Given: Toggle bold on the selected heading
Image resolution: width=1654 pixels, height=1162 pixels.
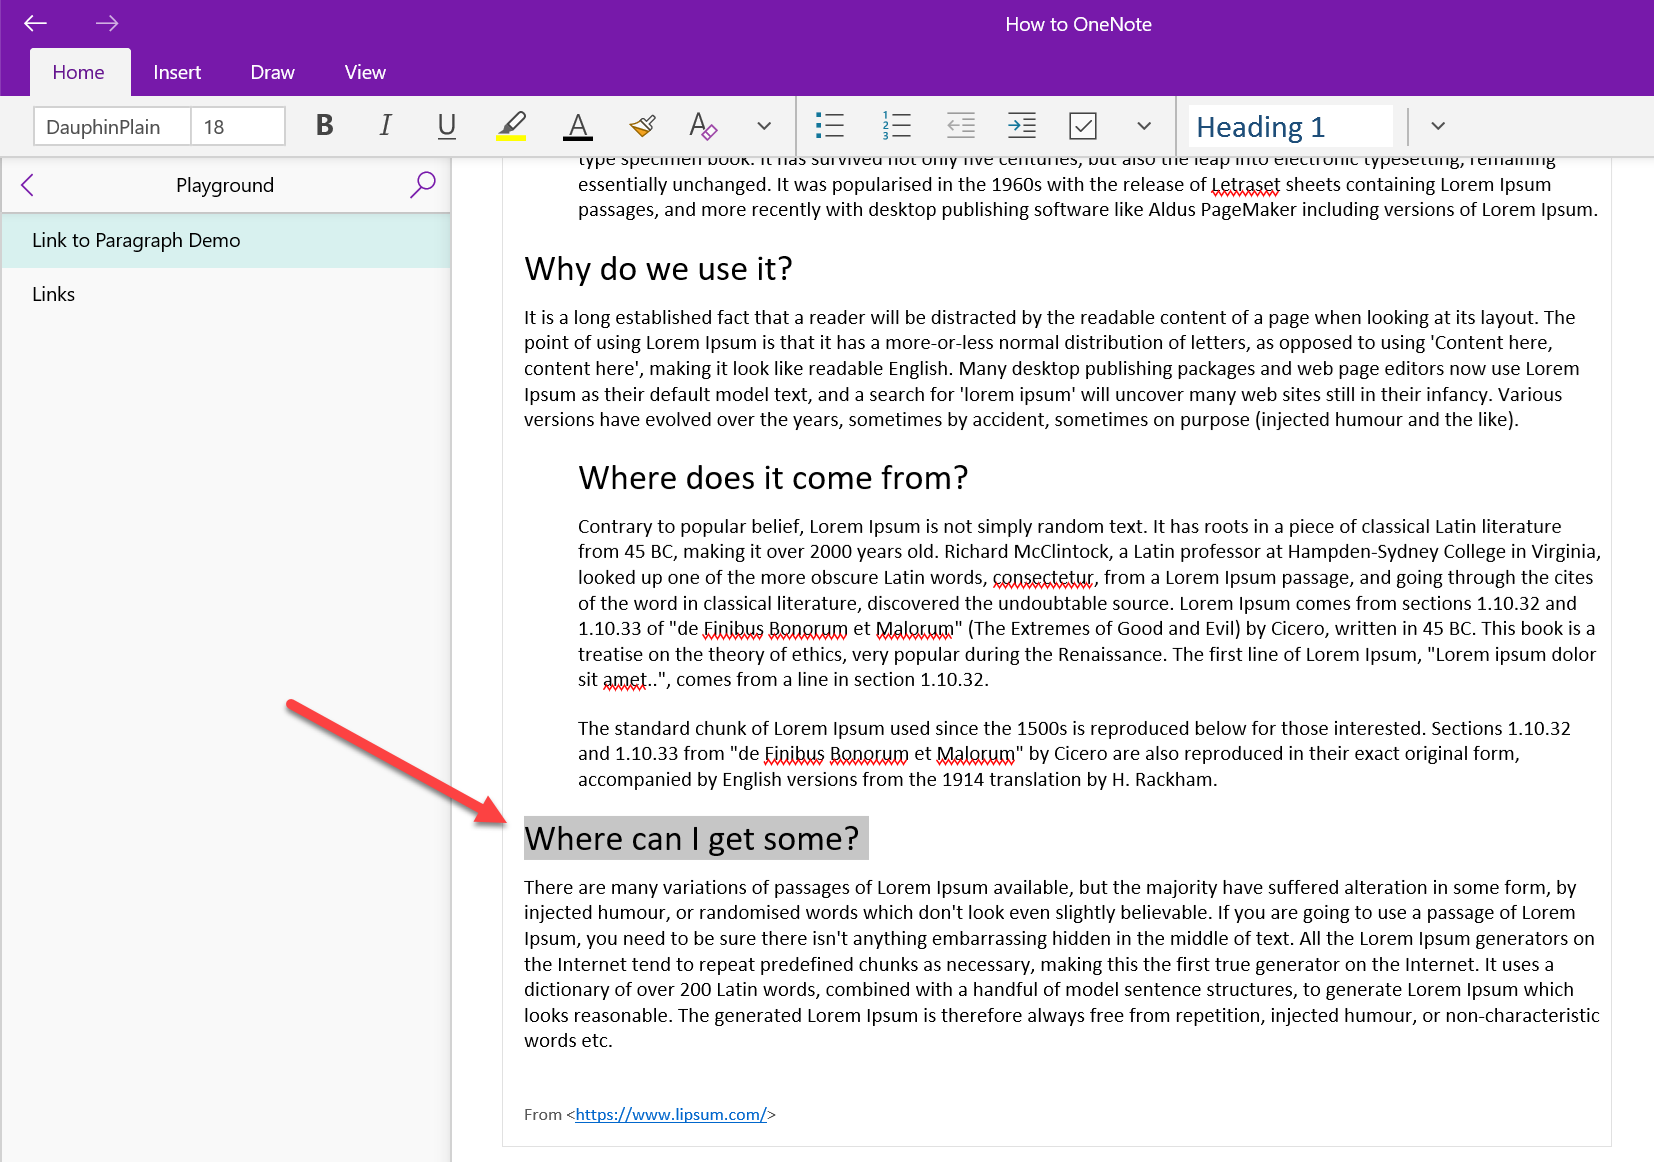Looking at the screenshot, I should pyautogui.click(x=324, y=126).
